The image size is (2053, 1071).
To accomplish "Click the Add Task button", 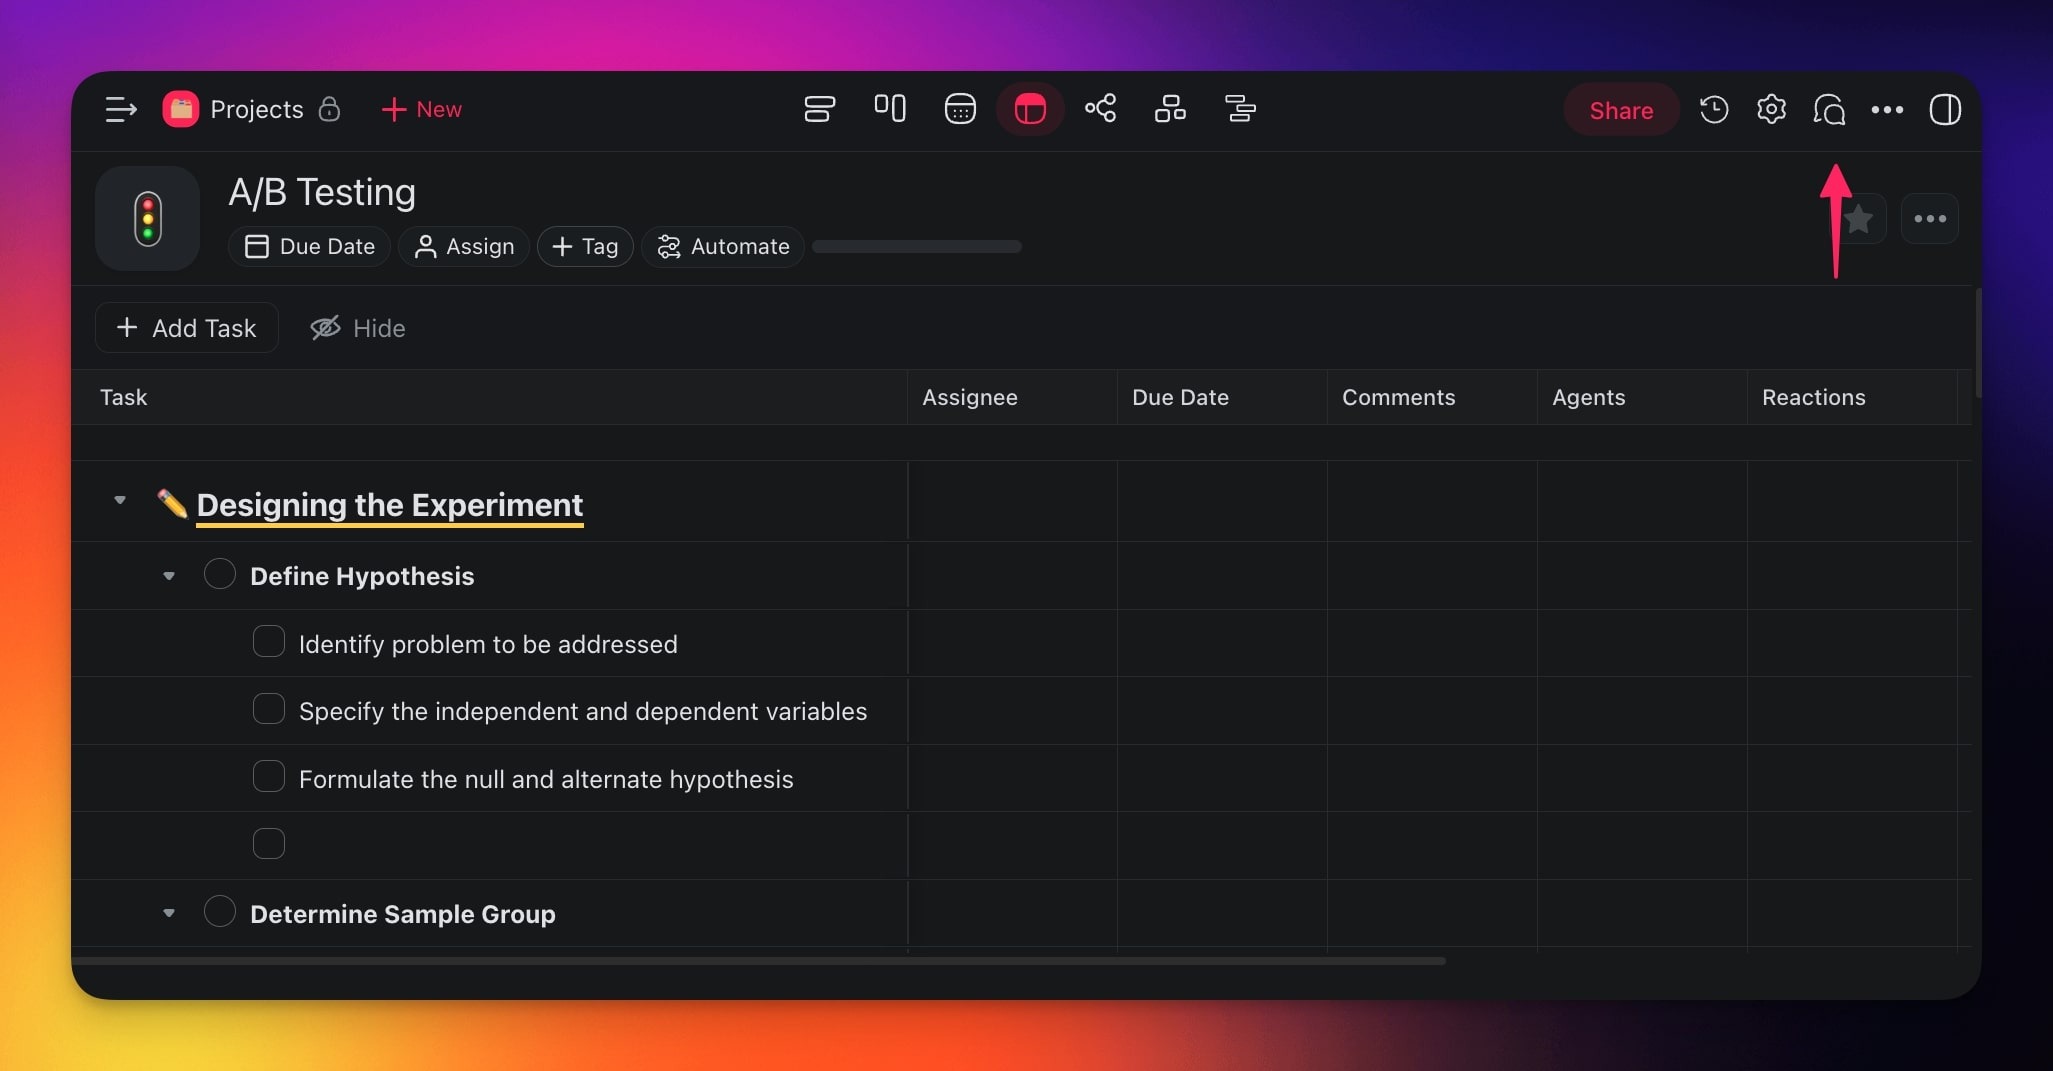I will coord(187,328).
